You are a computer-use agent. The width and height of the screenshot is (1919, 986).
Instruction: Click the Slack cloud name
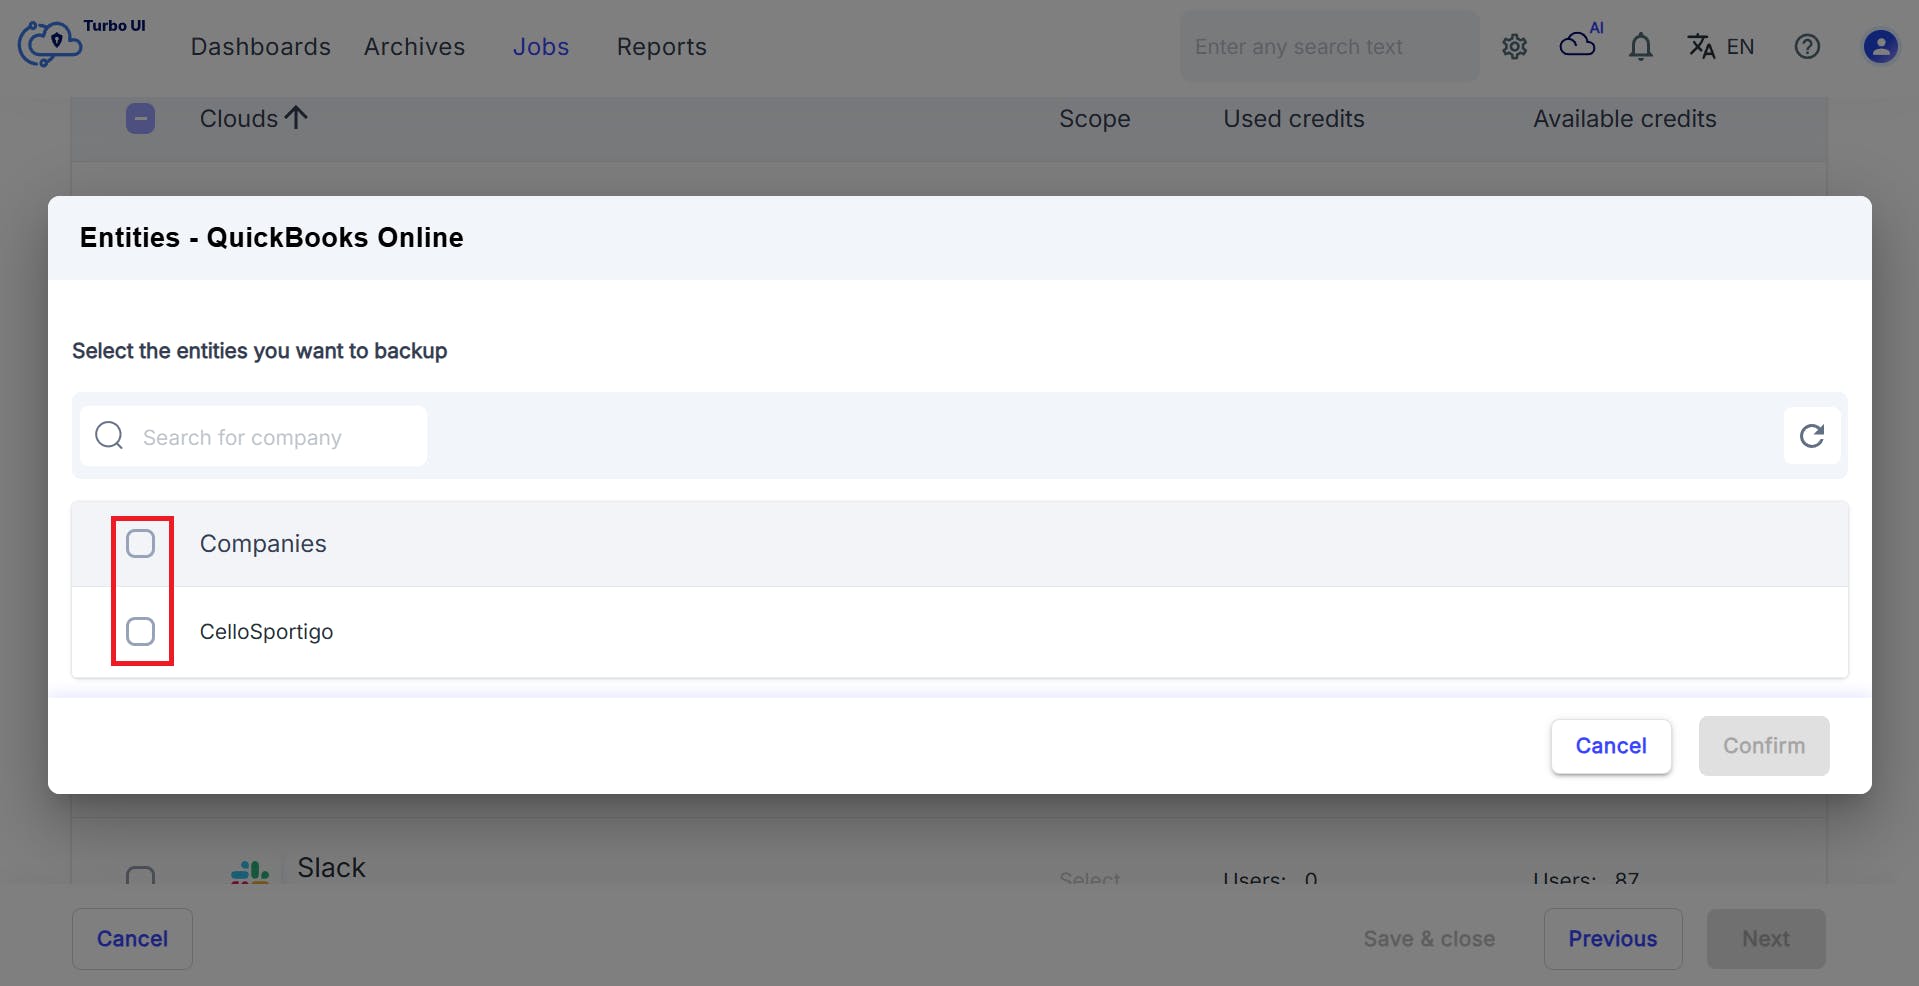331,867
